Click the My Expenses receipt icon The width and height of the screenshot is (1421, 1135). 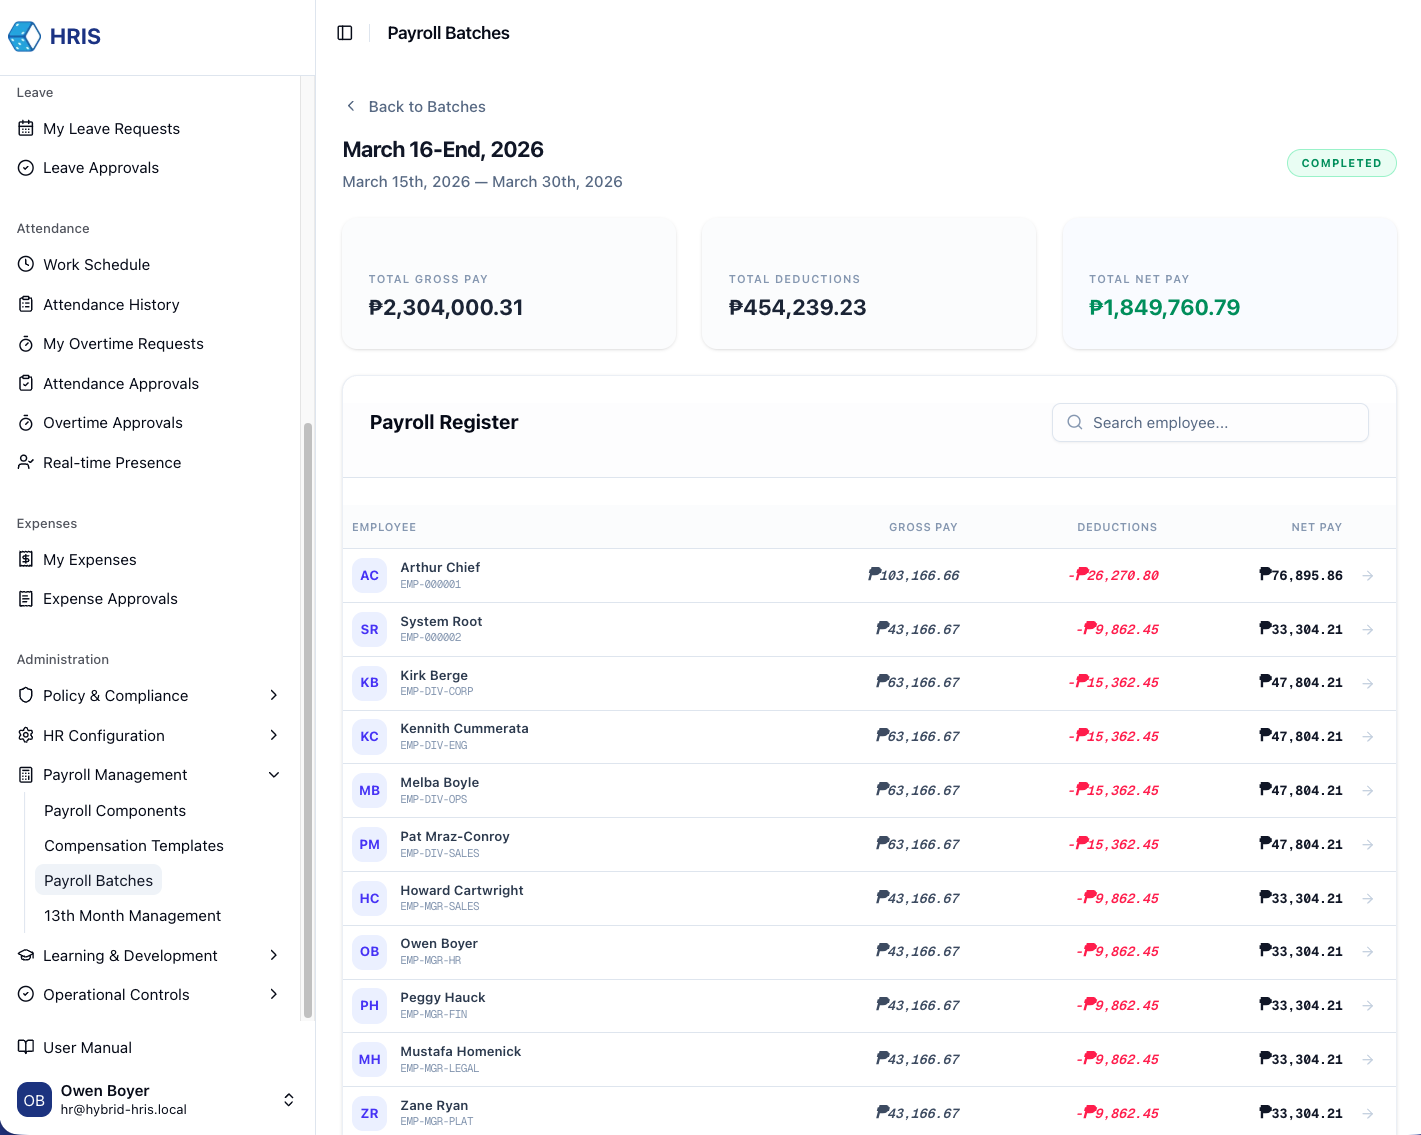26,560
